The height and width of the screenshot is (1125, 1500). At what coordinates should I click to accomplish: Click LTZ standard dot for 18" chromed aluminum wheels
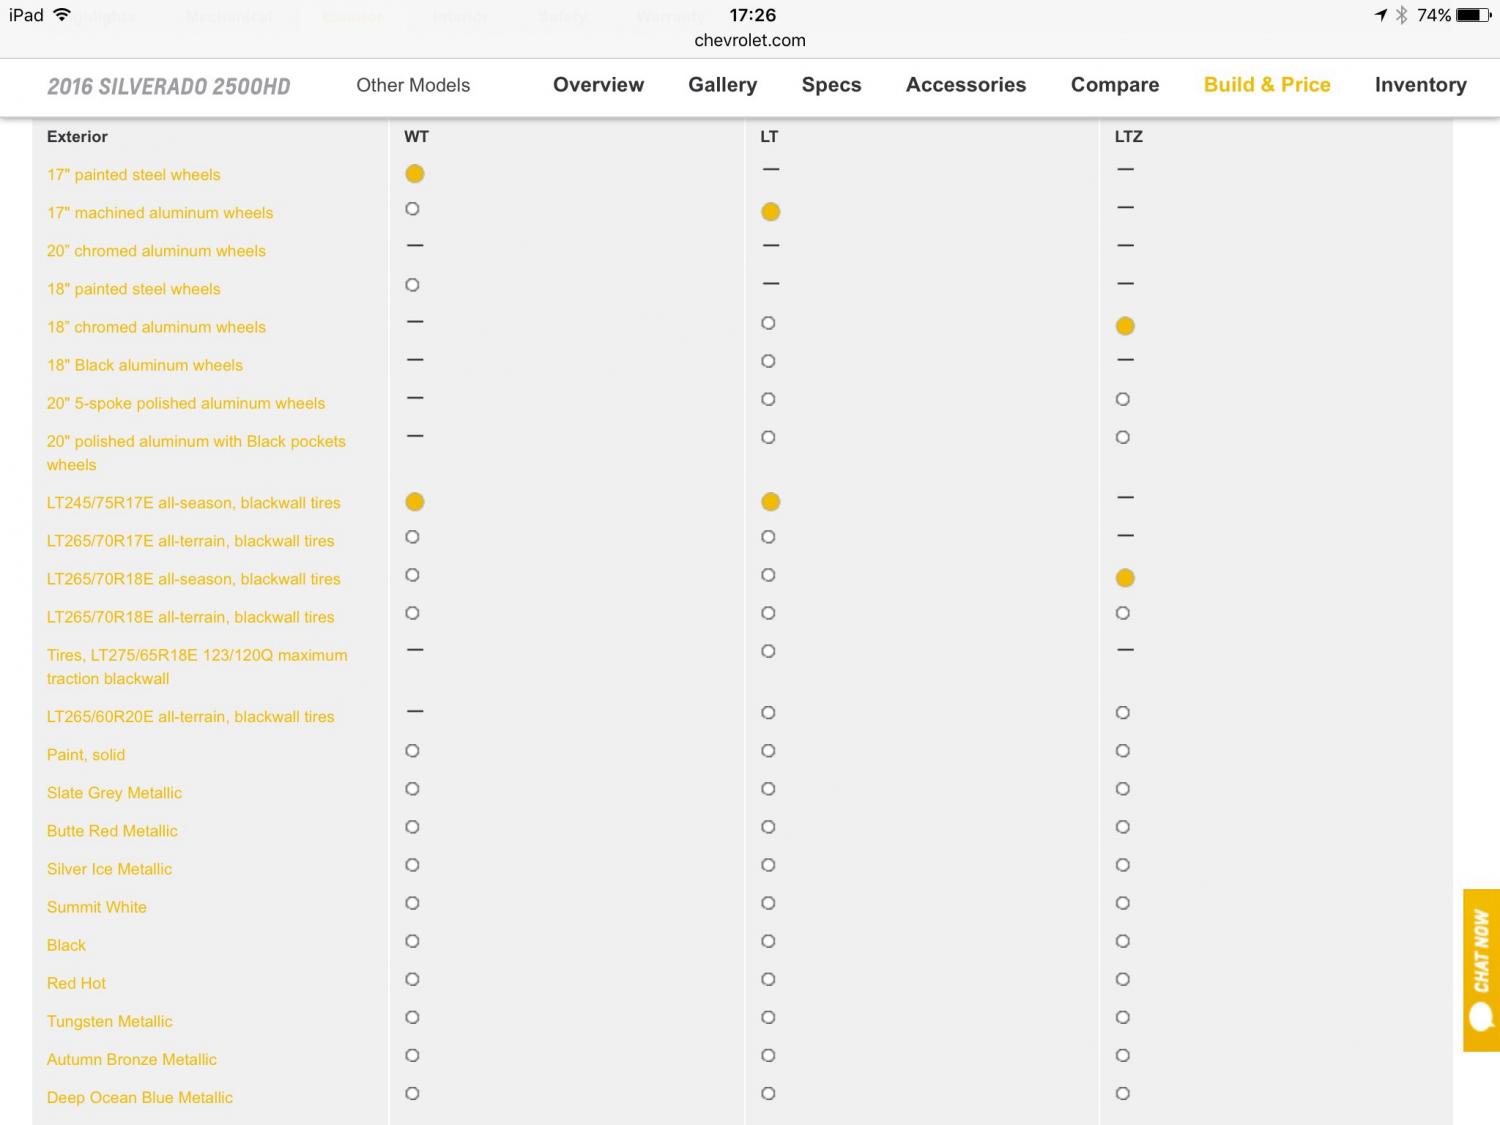click(x=1125, y=326)
